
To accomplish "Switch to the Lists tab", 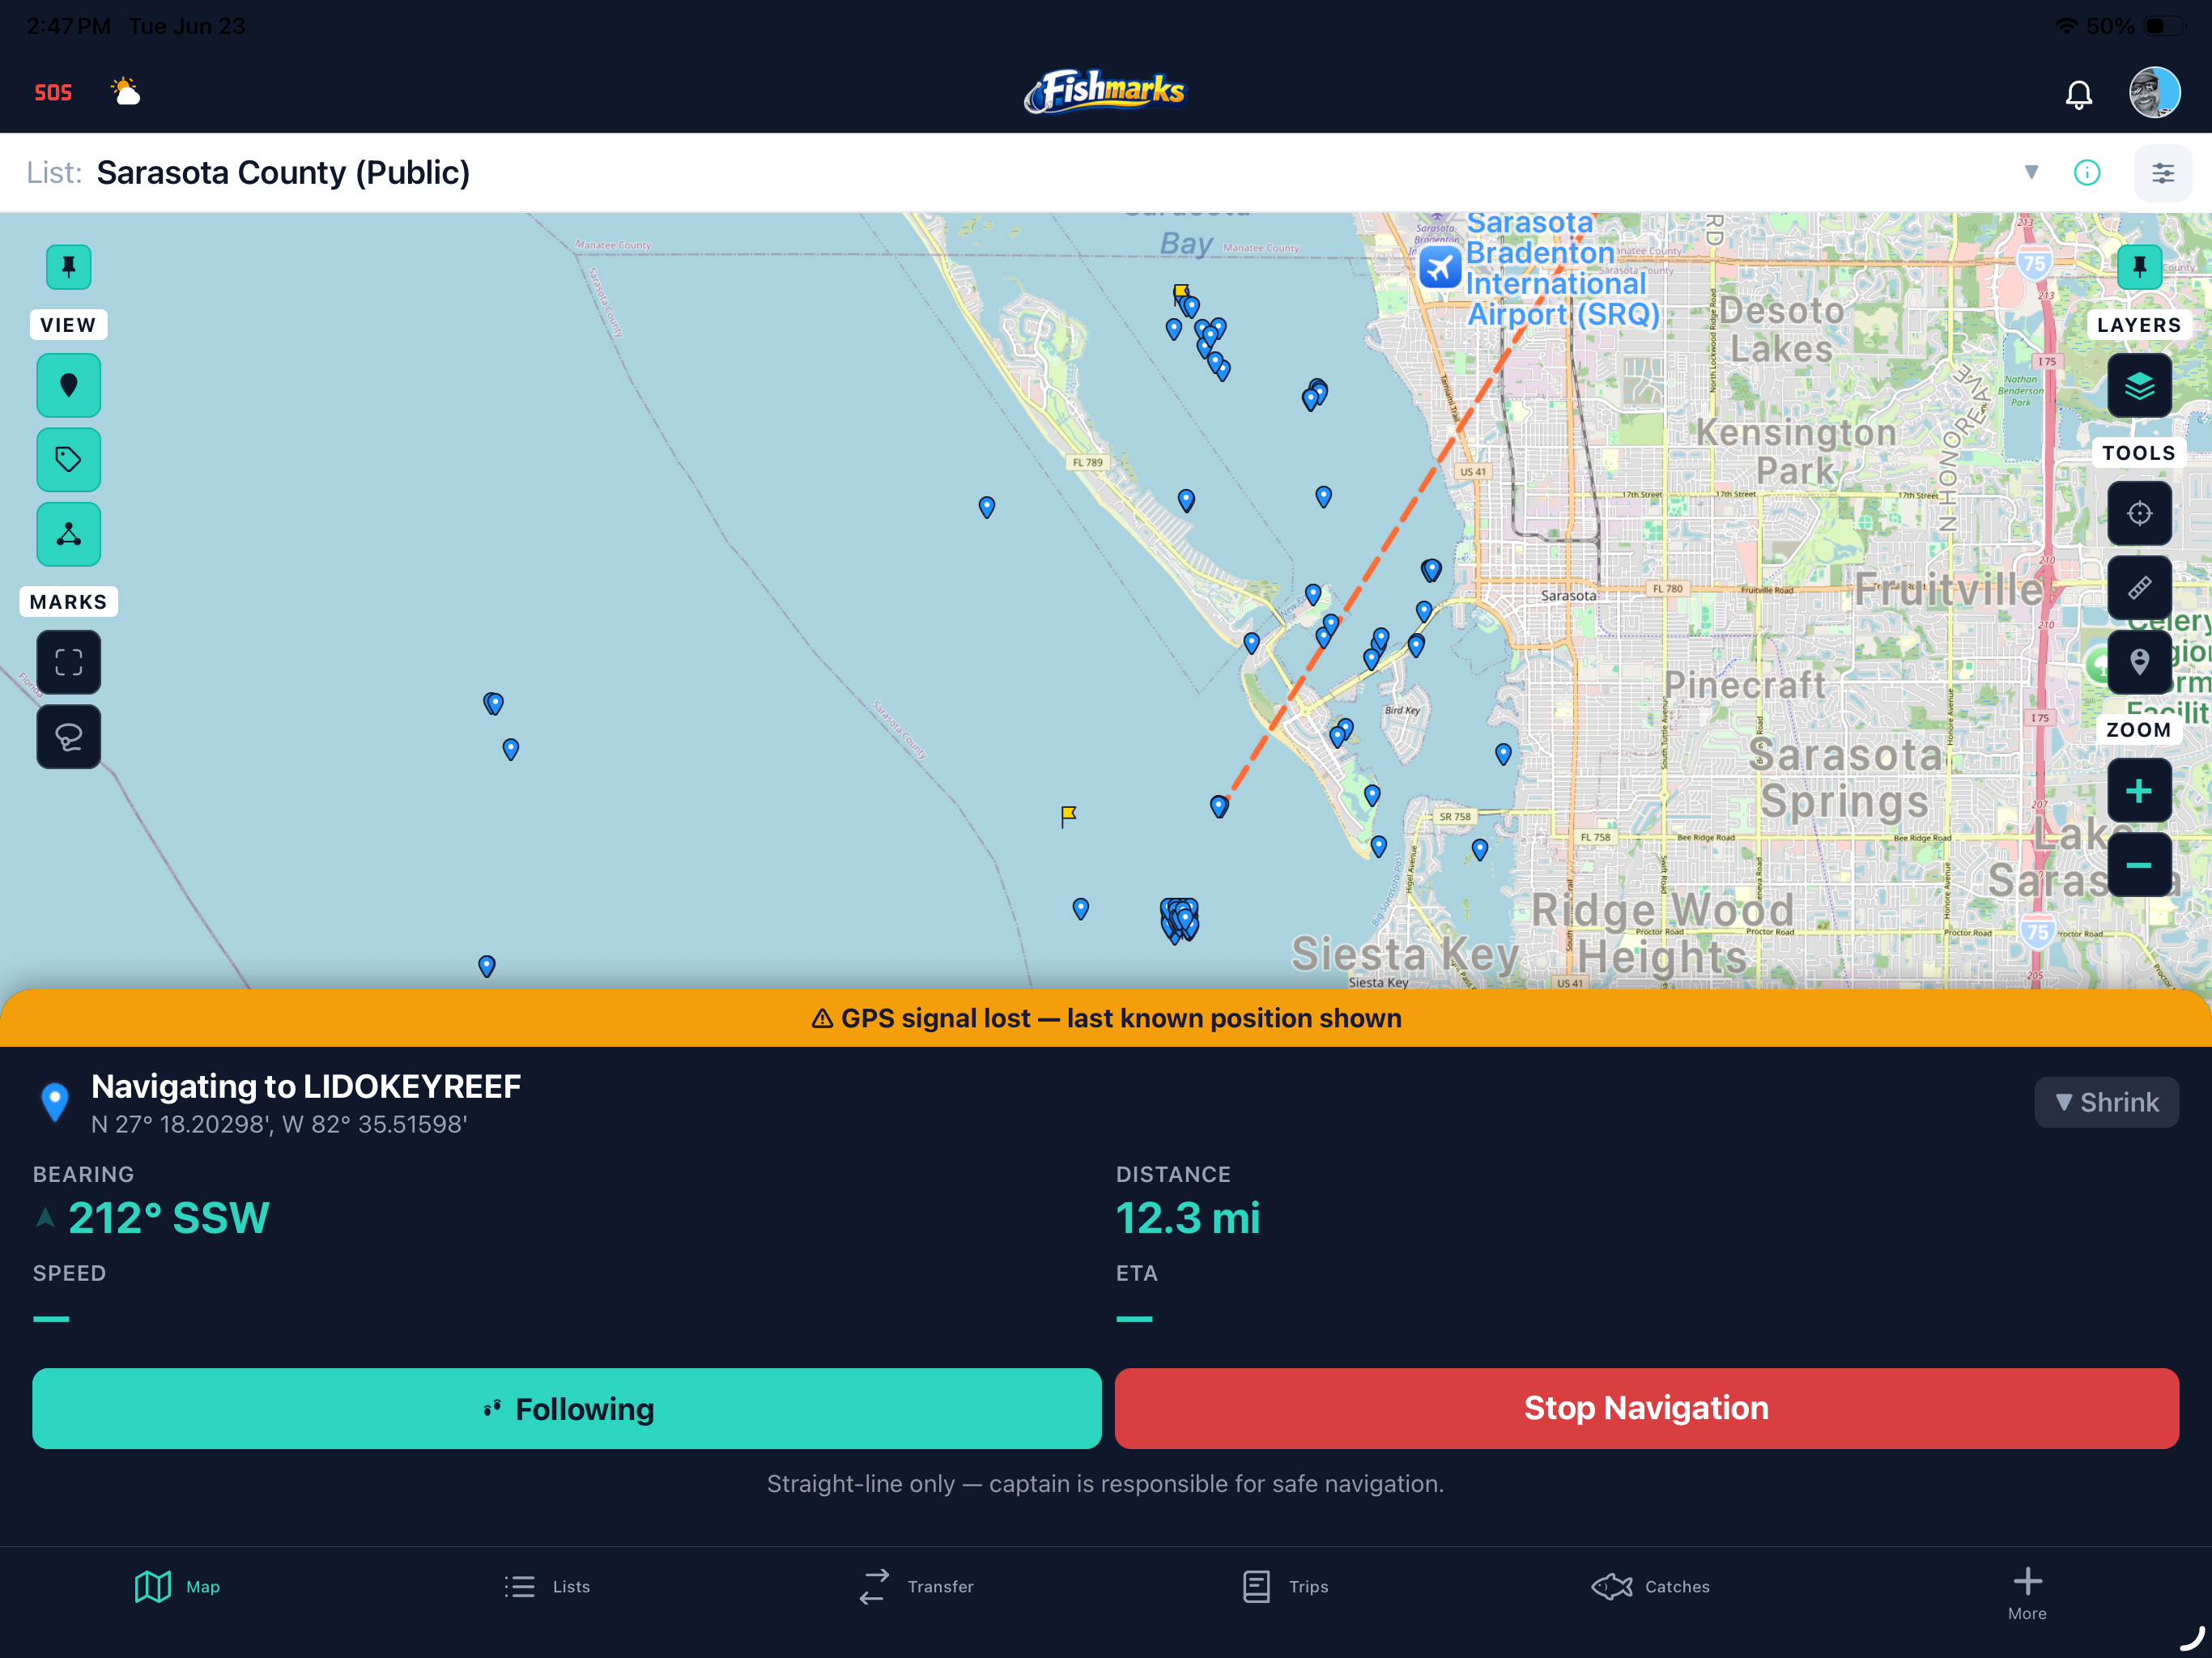I will 547,1586.
